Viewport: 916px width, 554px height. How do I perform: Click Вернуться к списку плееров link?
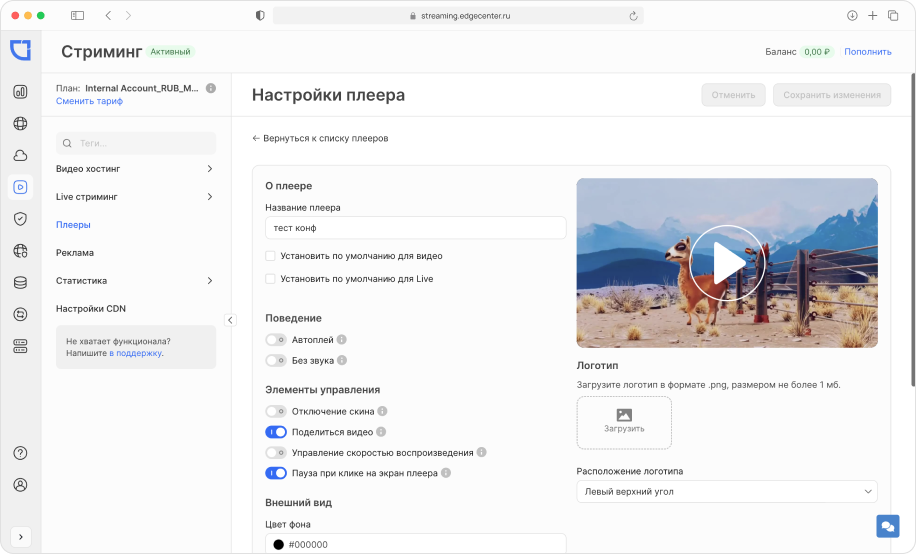coord(320,138)
